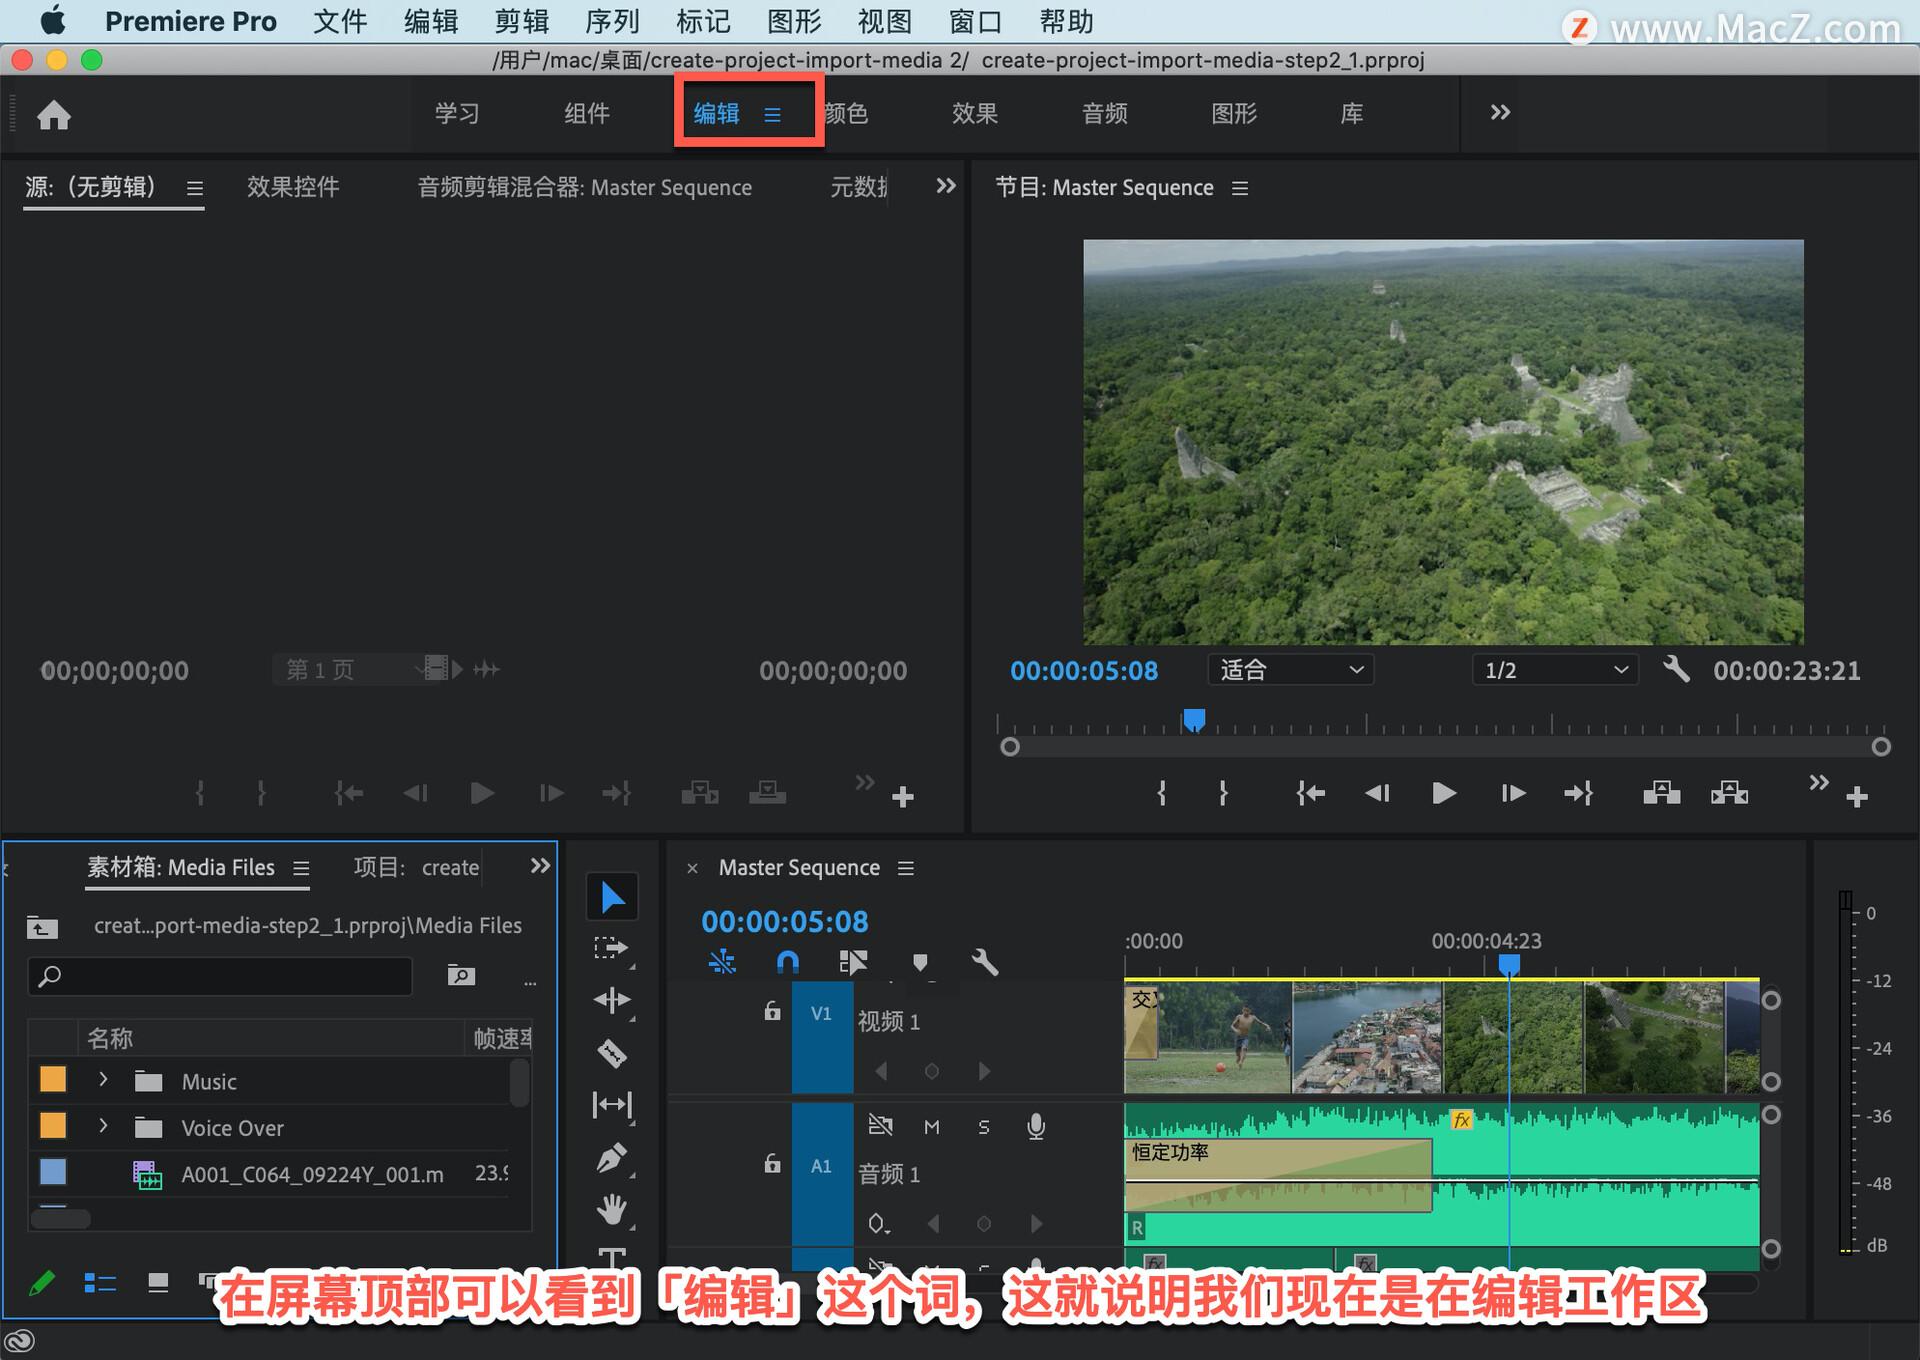This screenshot has height=1360, width=1920.
Task: Click Program monitor playhead marker
Action: [1194, 720]
